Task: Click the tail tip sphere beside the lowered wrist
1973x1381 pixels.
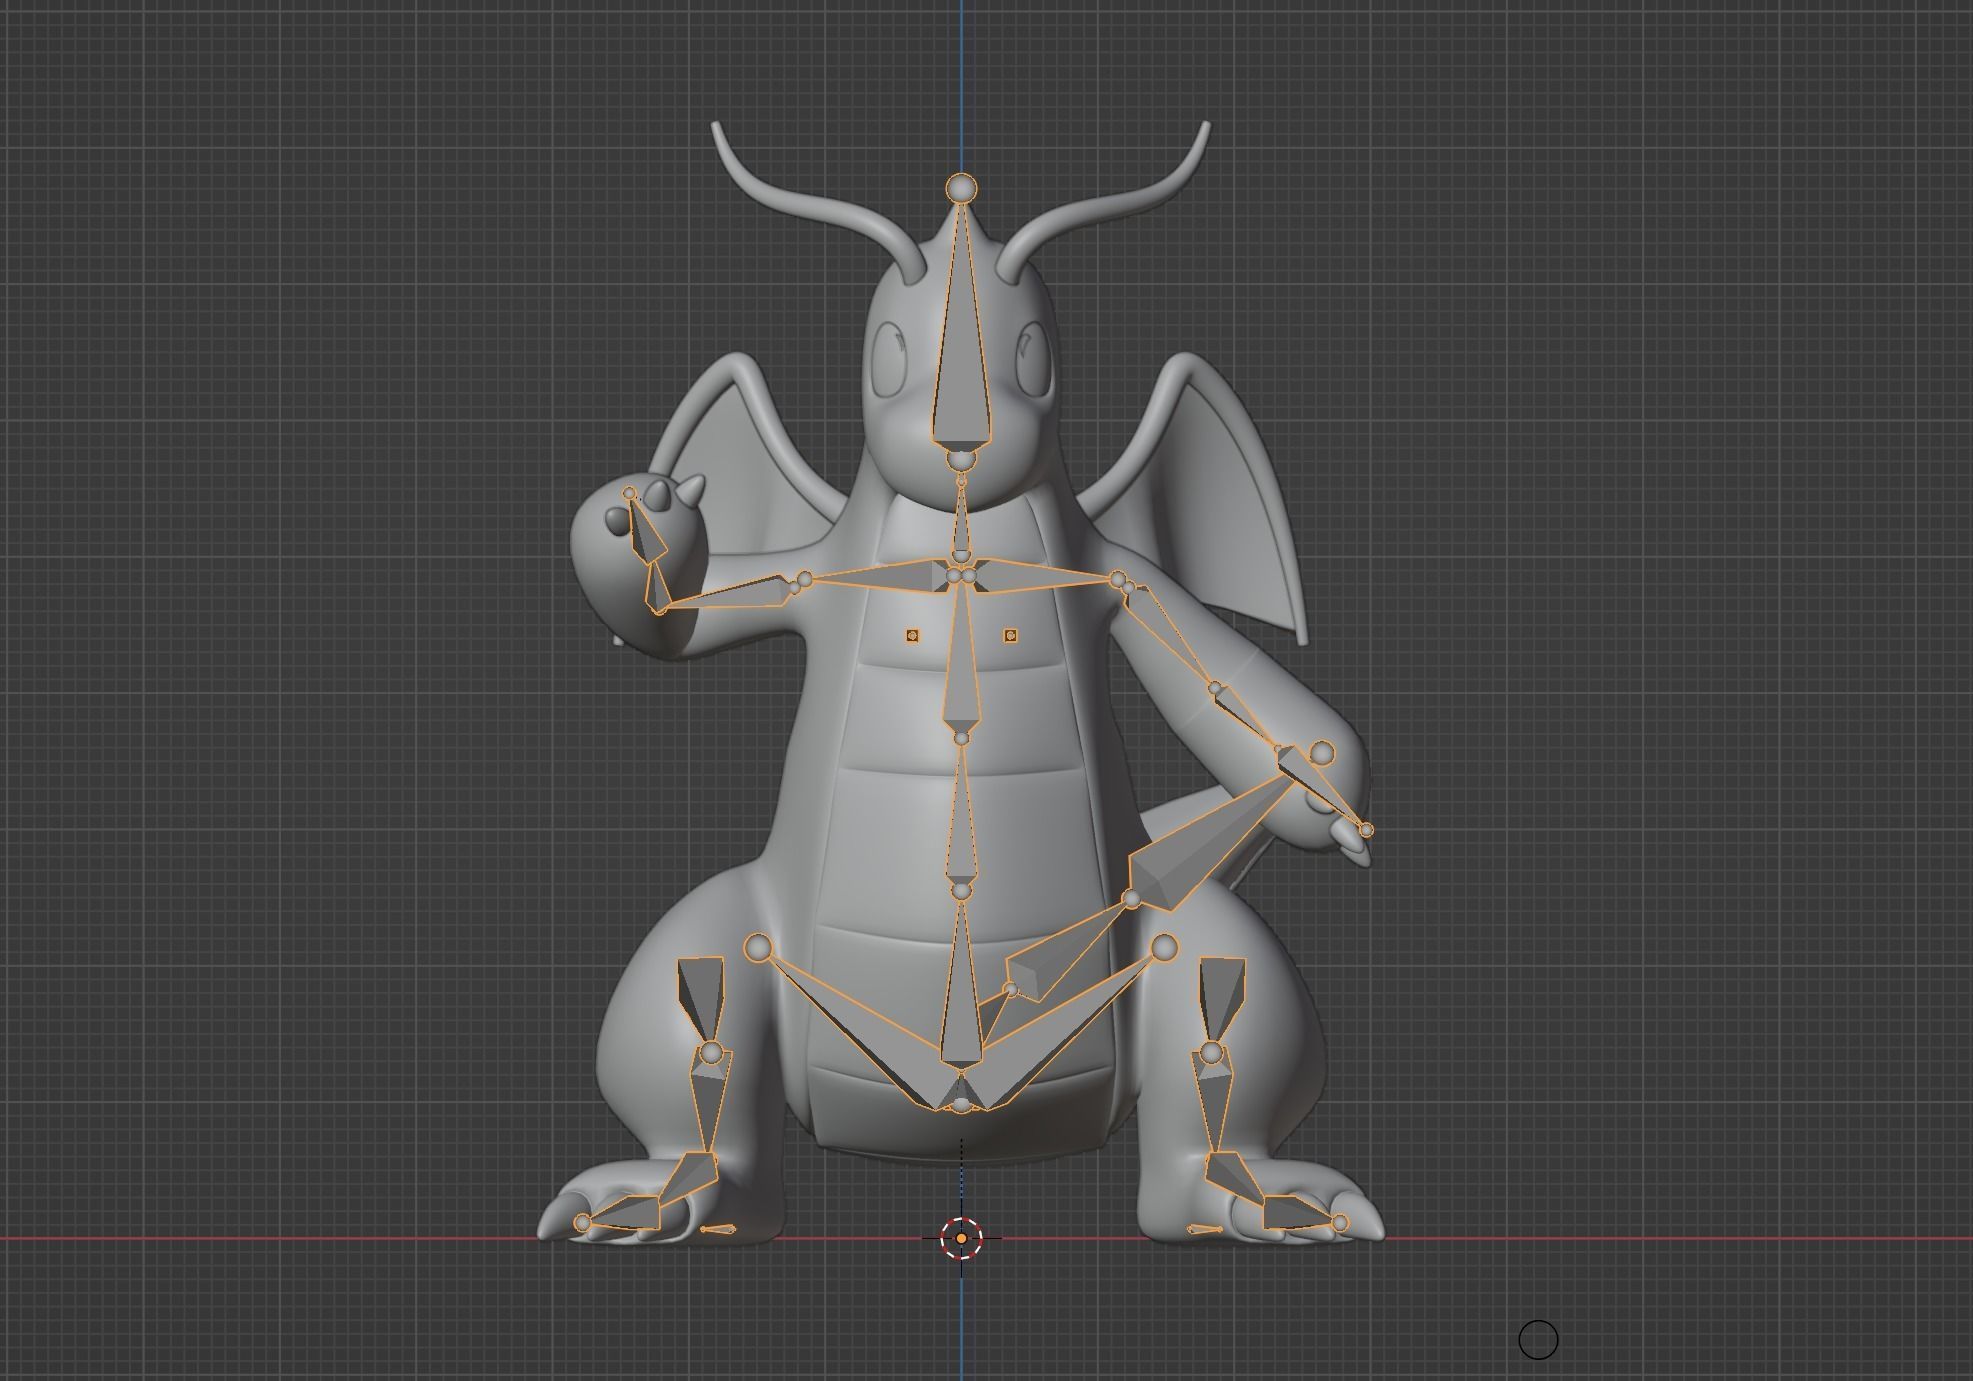Action: pos(1322,753)
